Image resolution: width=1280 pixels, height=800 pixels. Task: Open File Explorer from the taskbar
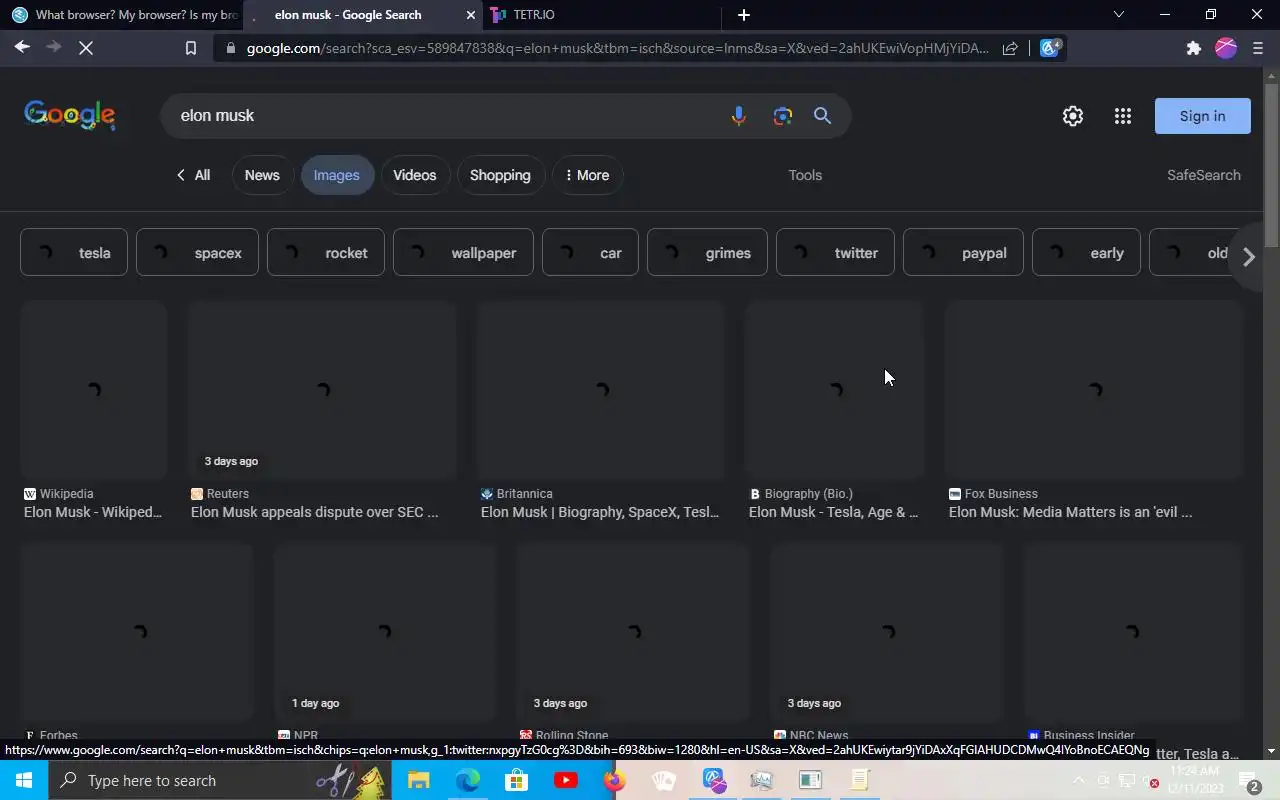pyautogui.click(x=418, y=780)
